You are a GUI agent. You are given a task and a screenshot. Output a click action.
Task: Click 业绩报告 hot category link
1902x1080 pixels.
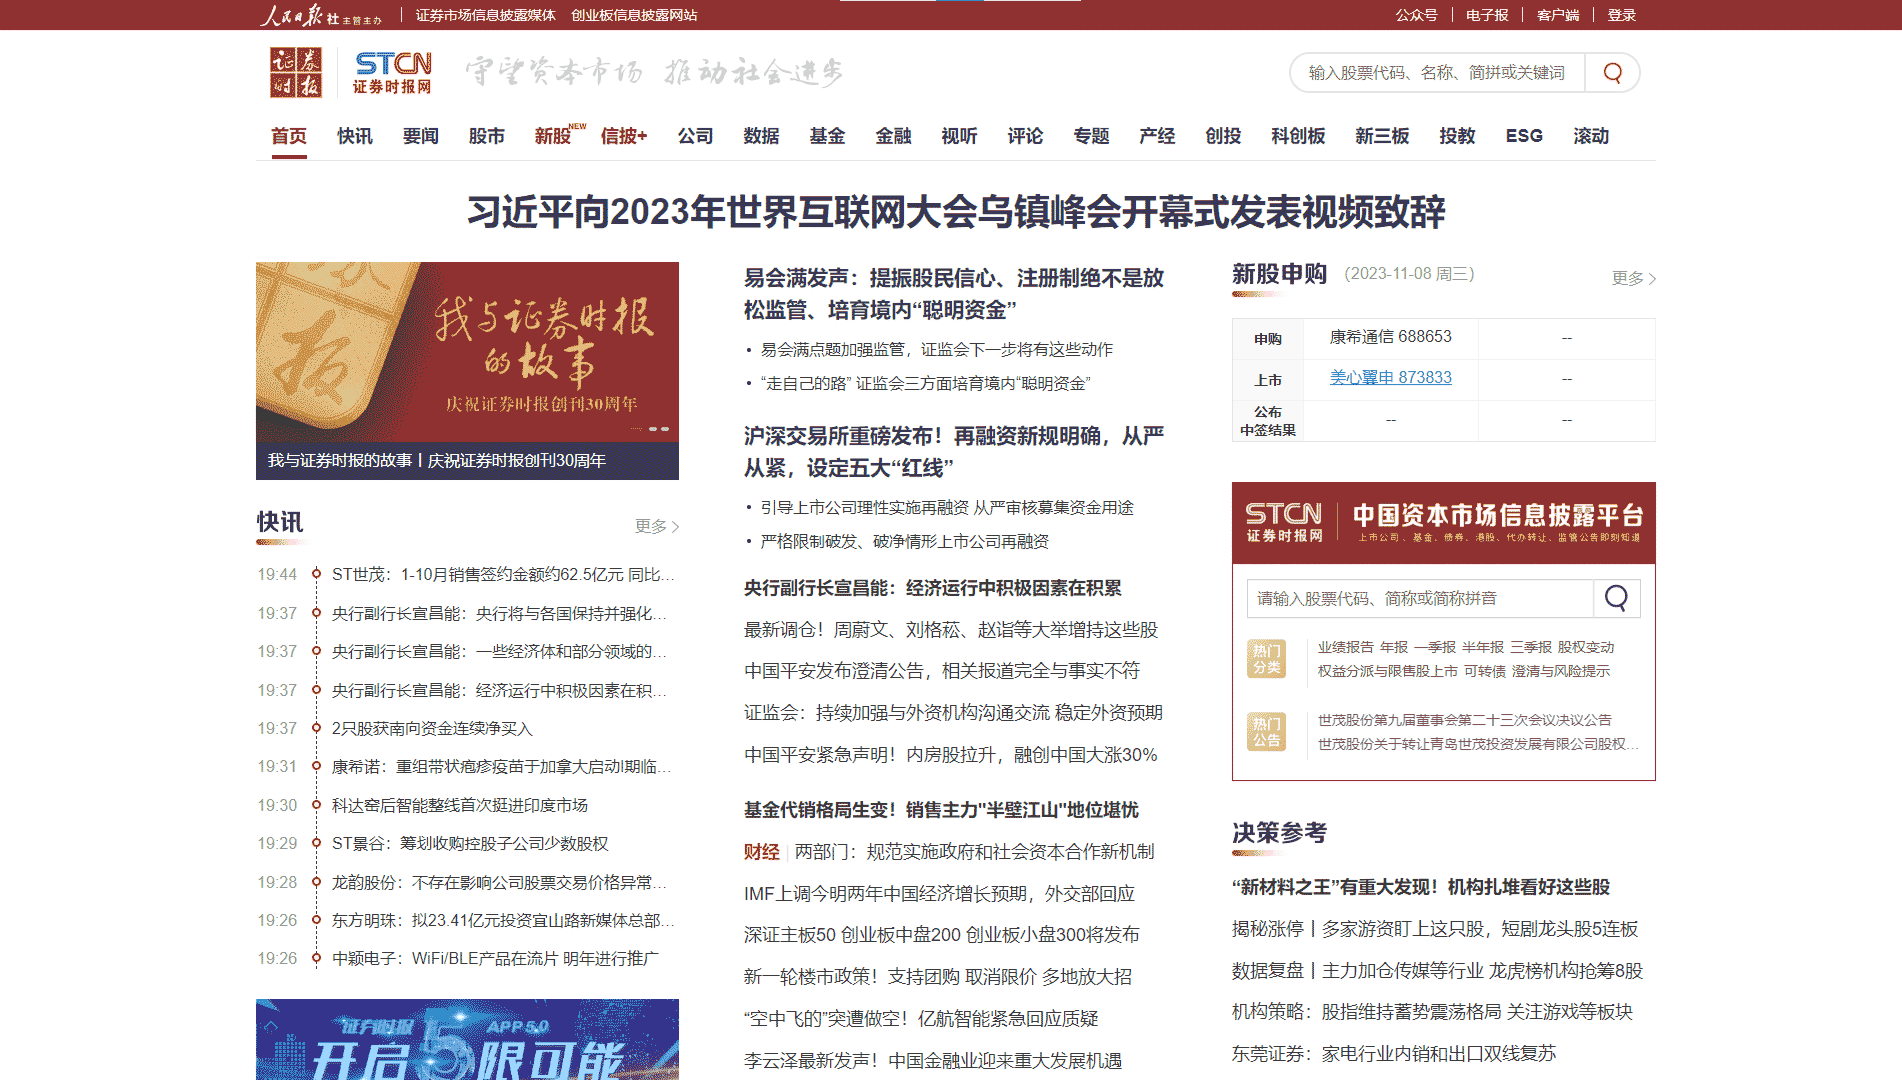click(1345, 648)
